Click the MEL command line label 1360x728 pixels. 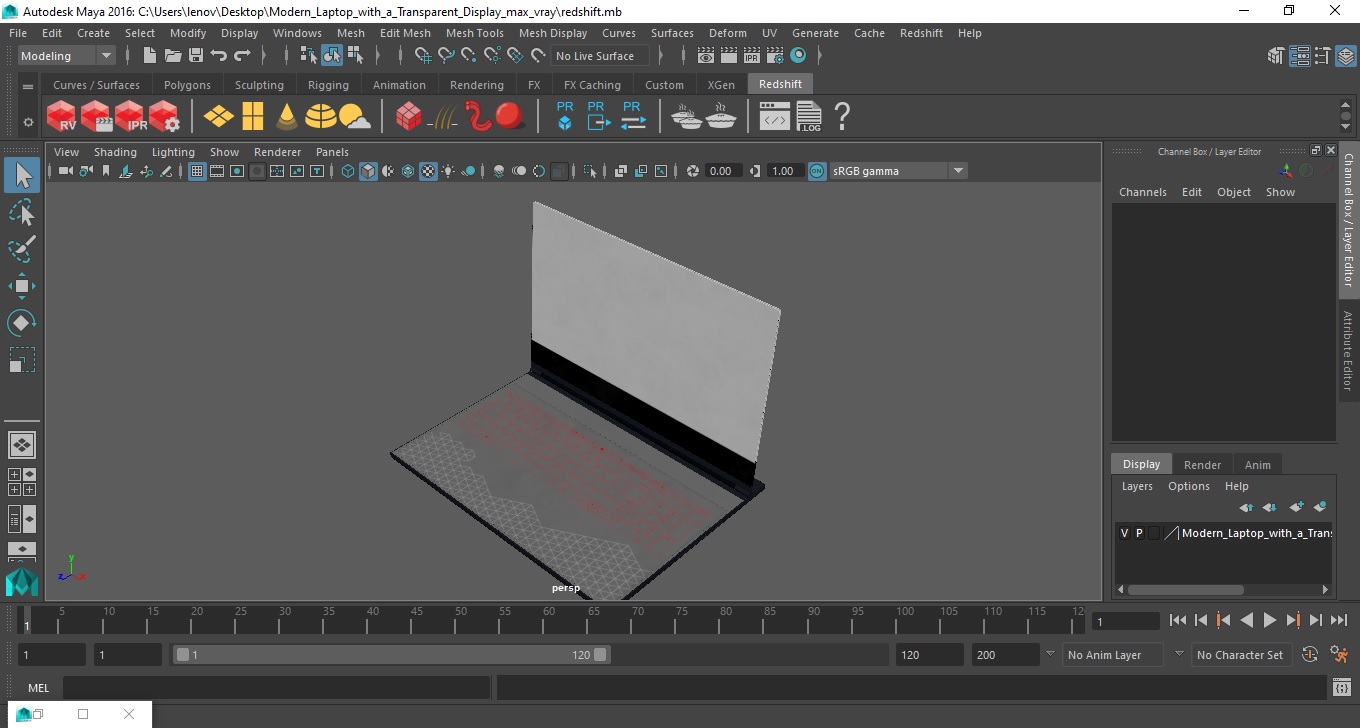point(38,688)
